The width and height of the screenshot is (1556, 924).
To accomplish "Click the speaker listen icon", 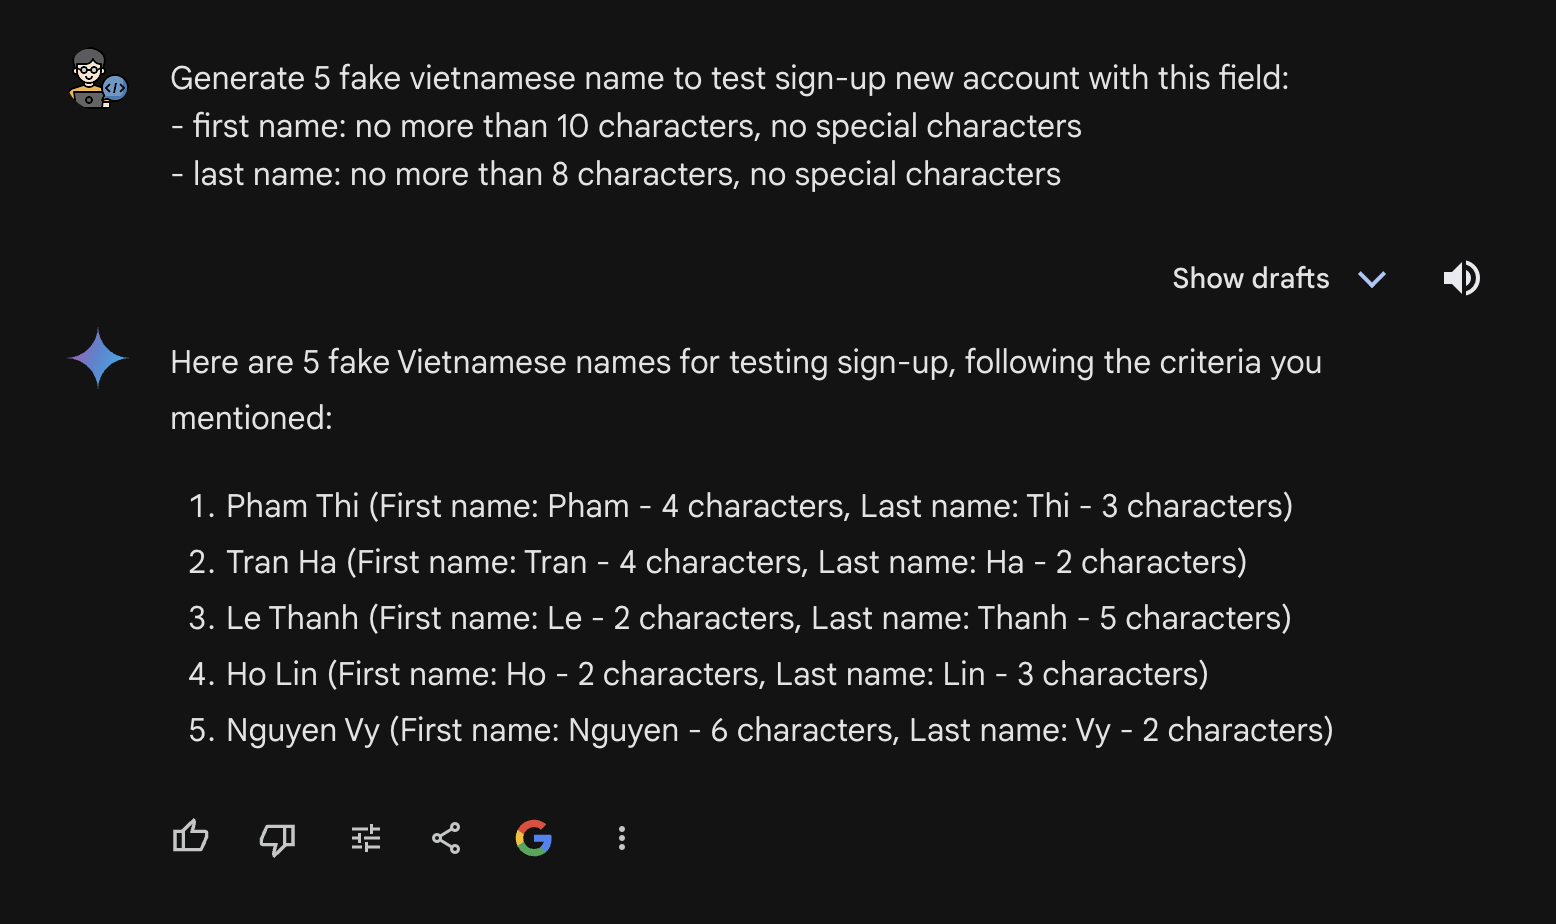I will click(x=1462, y=278).
